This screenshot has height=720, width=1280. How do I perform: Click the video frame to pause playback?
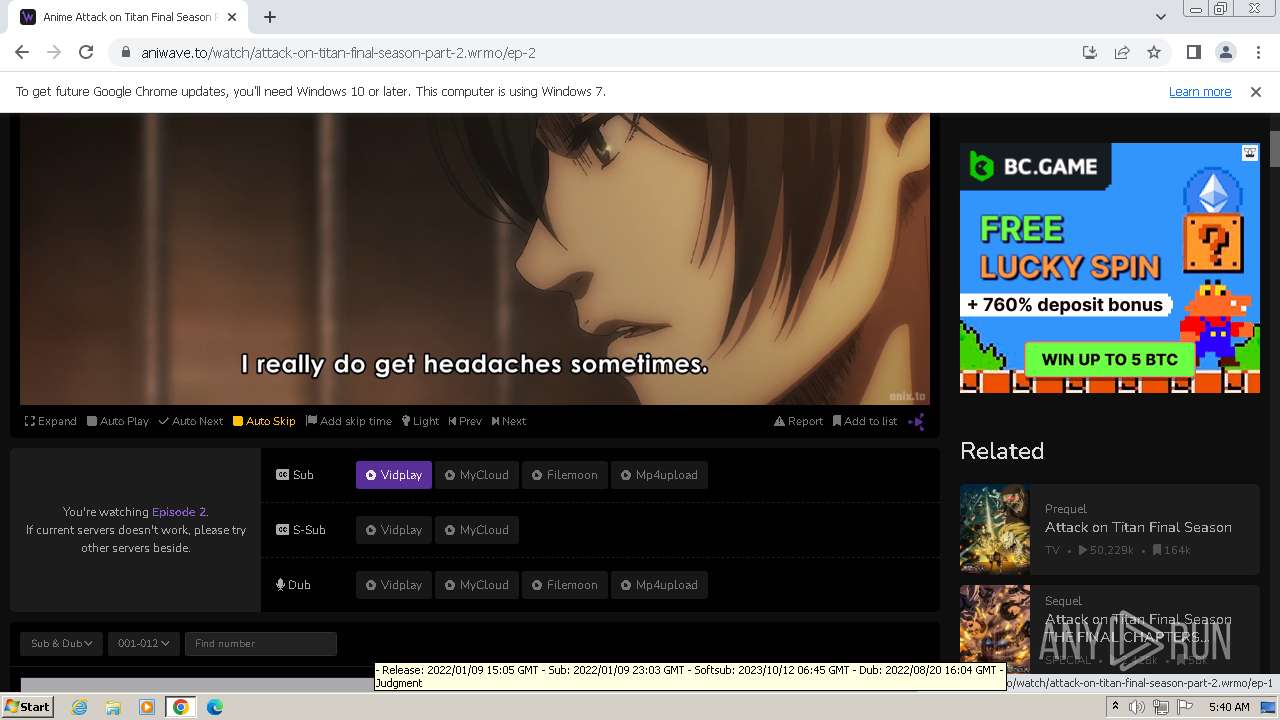(475, 259)
